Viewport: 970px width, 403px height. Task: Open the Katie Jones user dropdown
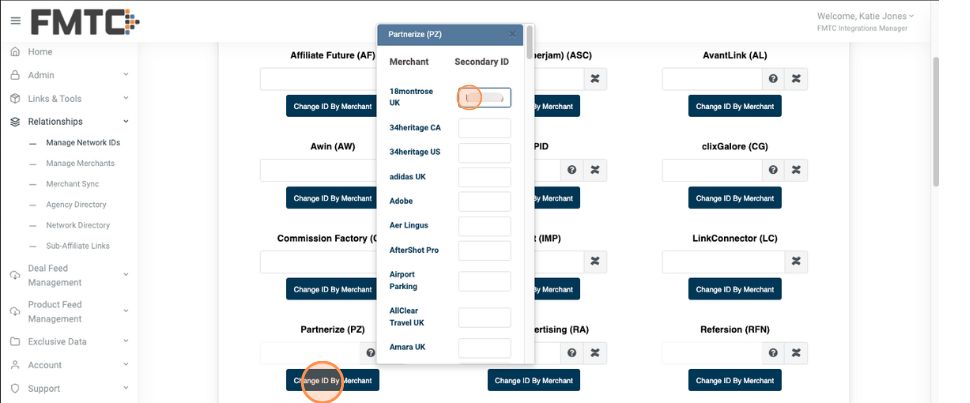(x=865, y=16)
